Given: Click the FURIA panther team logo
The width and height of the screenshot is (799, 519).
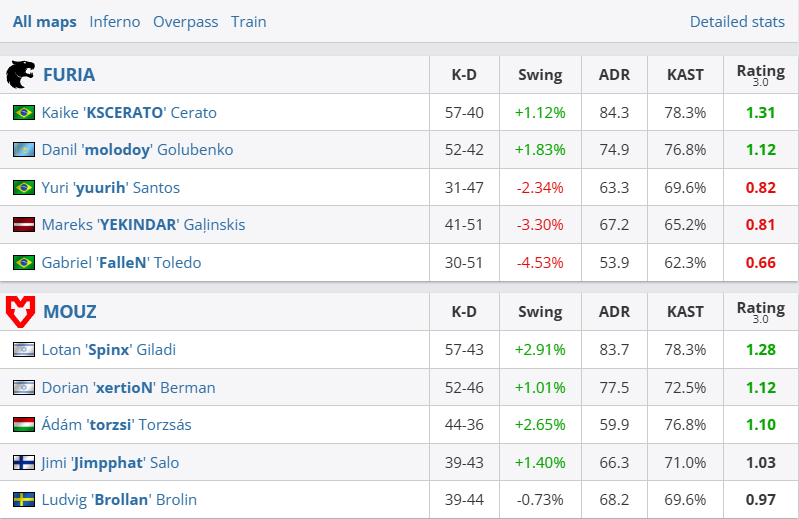Looking at the screenshot, I should [x=20, y=74].
